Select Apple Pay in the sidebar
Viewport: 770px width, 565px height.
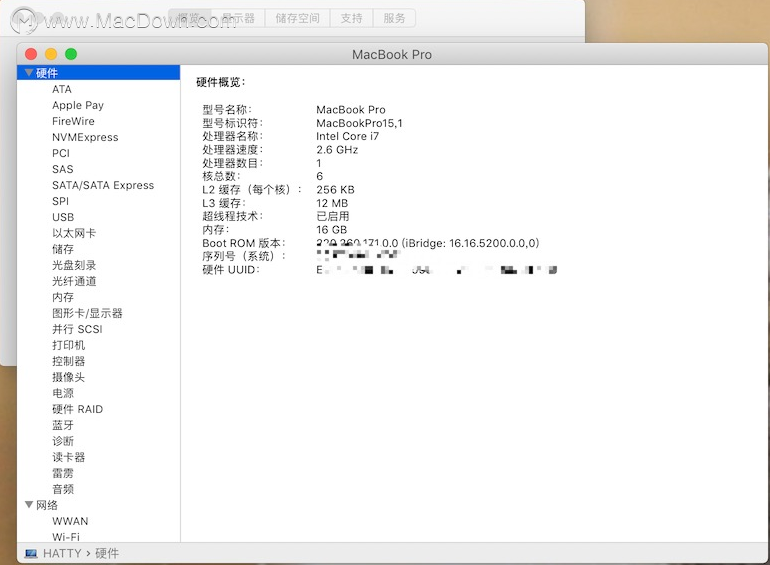78,106
